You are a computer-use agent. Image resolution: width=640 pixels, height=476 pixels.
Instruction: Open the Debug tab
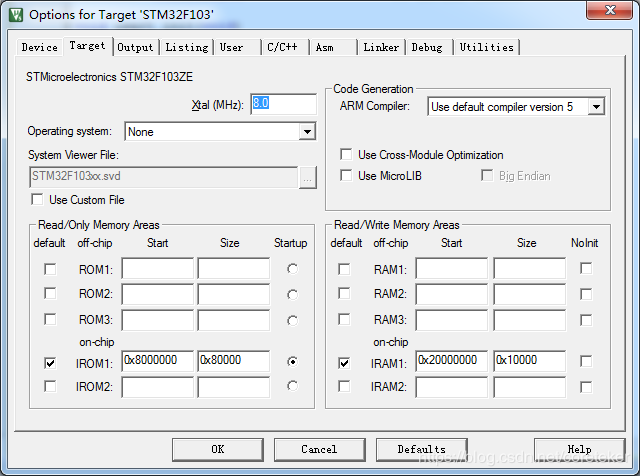(429, 47)
